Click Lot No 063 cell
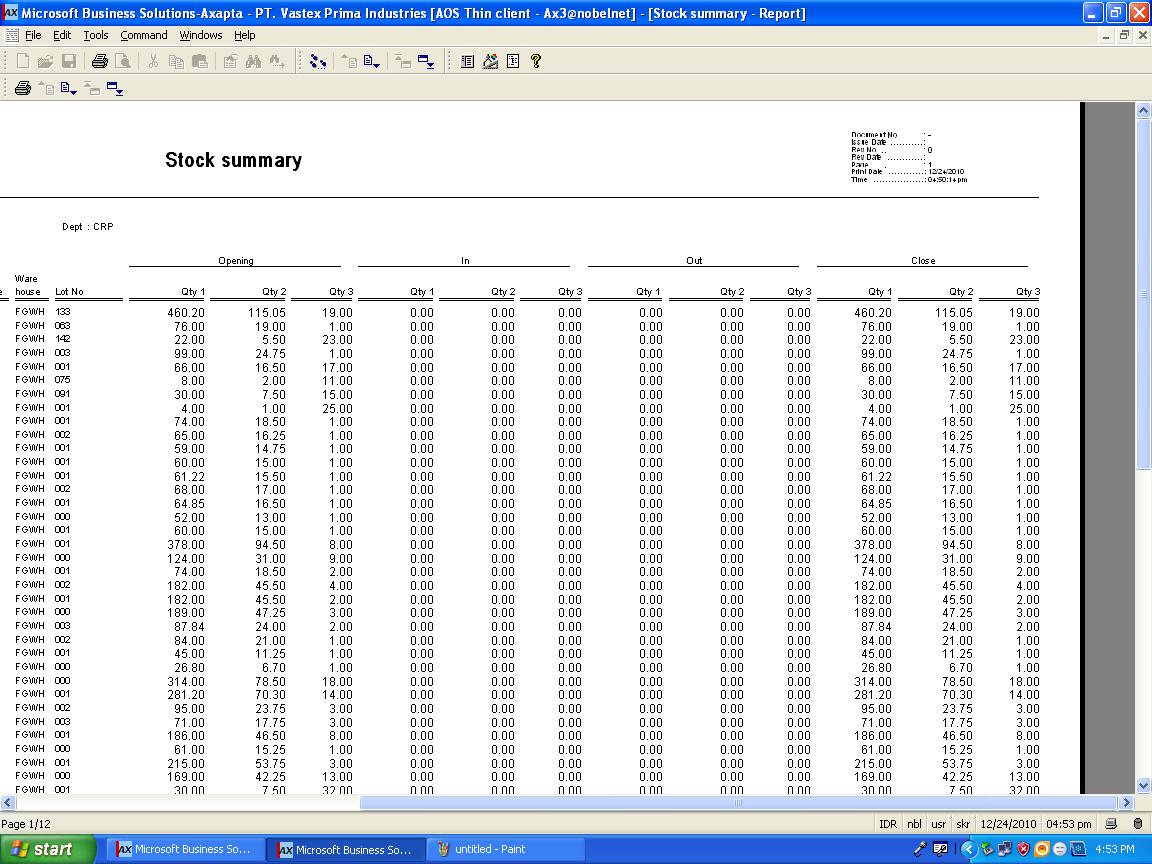This screenshot has height=864, width=1152. pyautogui.click(x=62, y=325)
